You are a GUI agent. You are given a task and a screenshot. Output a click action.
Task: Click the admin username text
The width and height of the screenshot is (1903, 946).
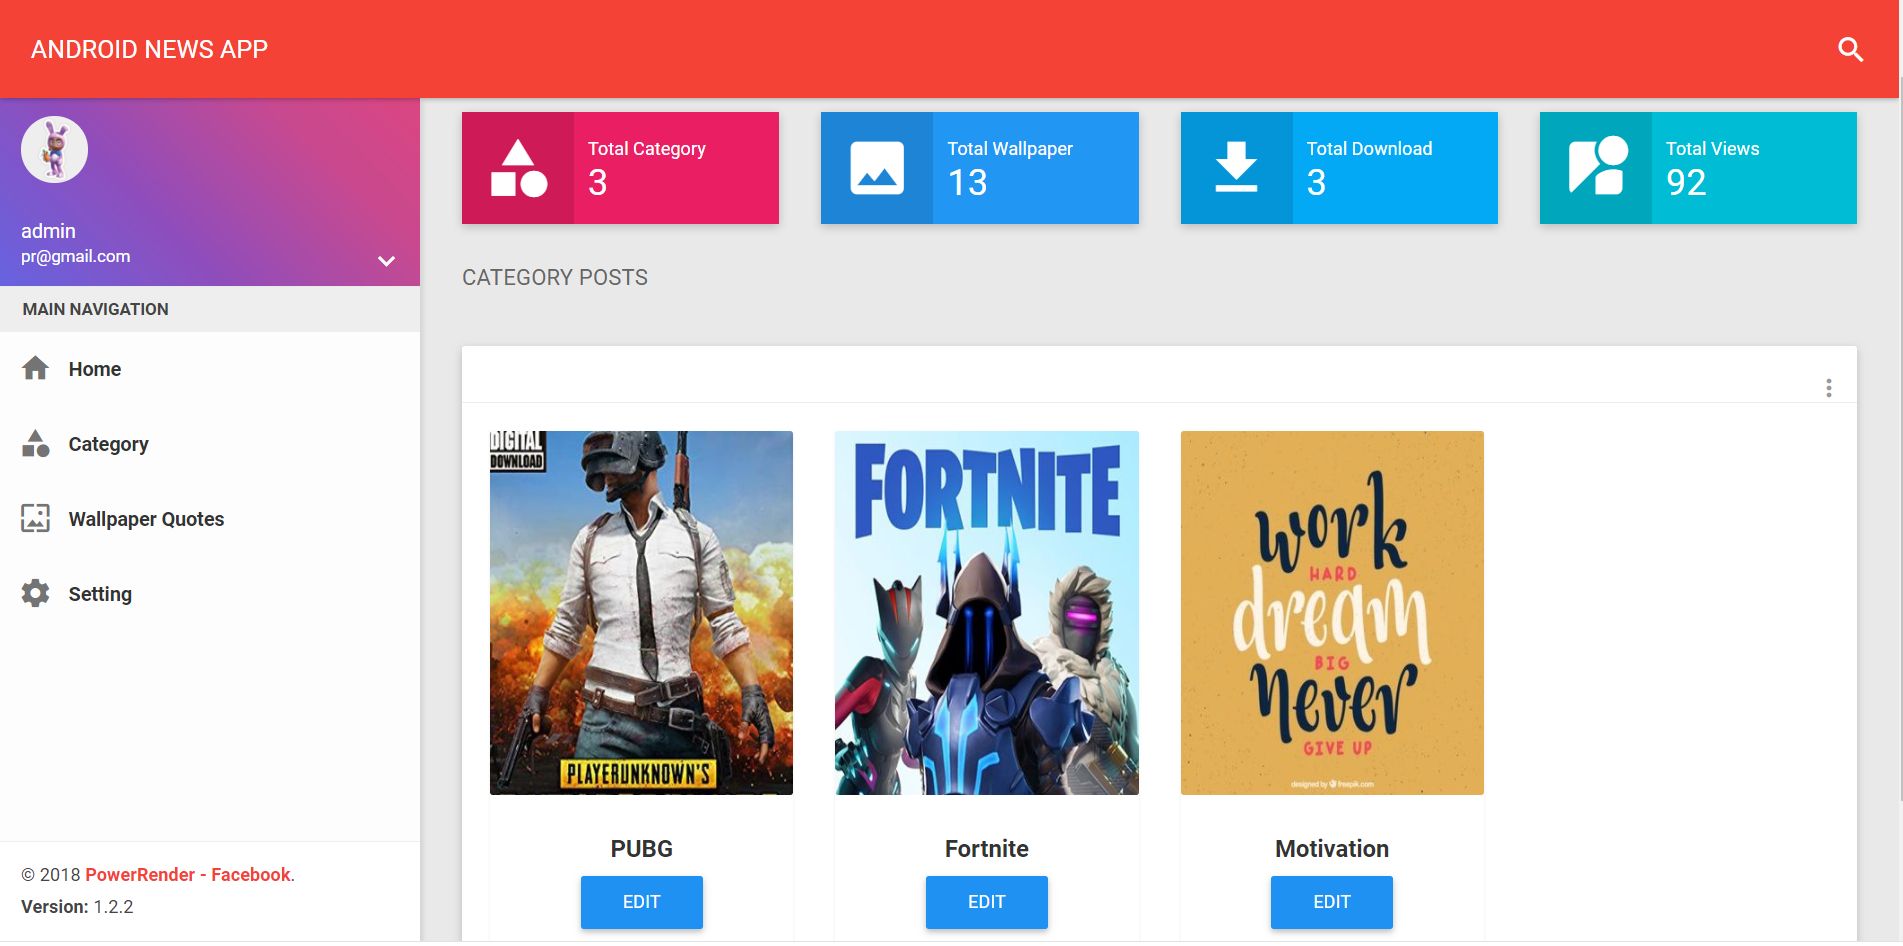pyautogui.click(x=48, y=231)
